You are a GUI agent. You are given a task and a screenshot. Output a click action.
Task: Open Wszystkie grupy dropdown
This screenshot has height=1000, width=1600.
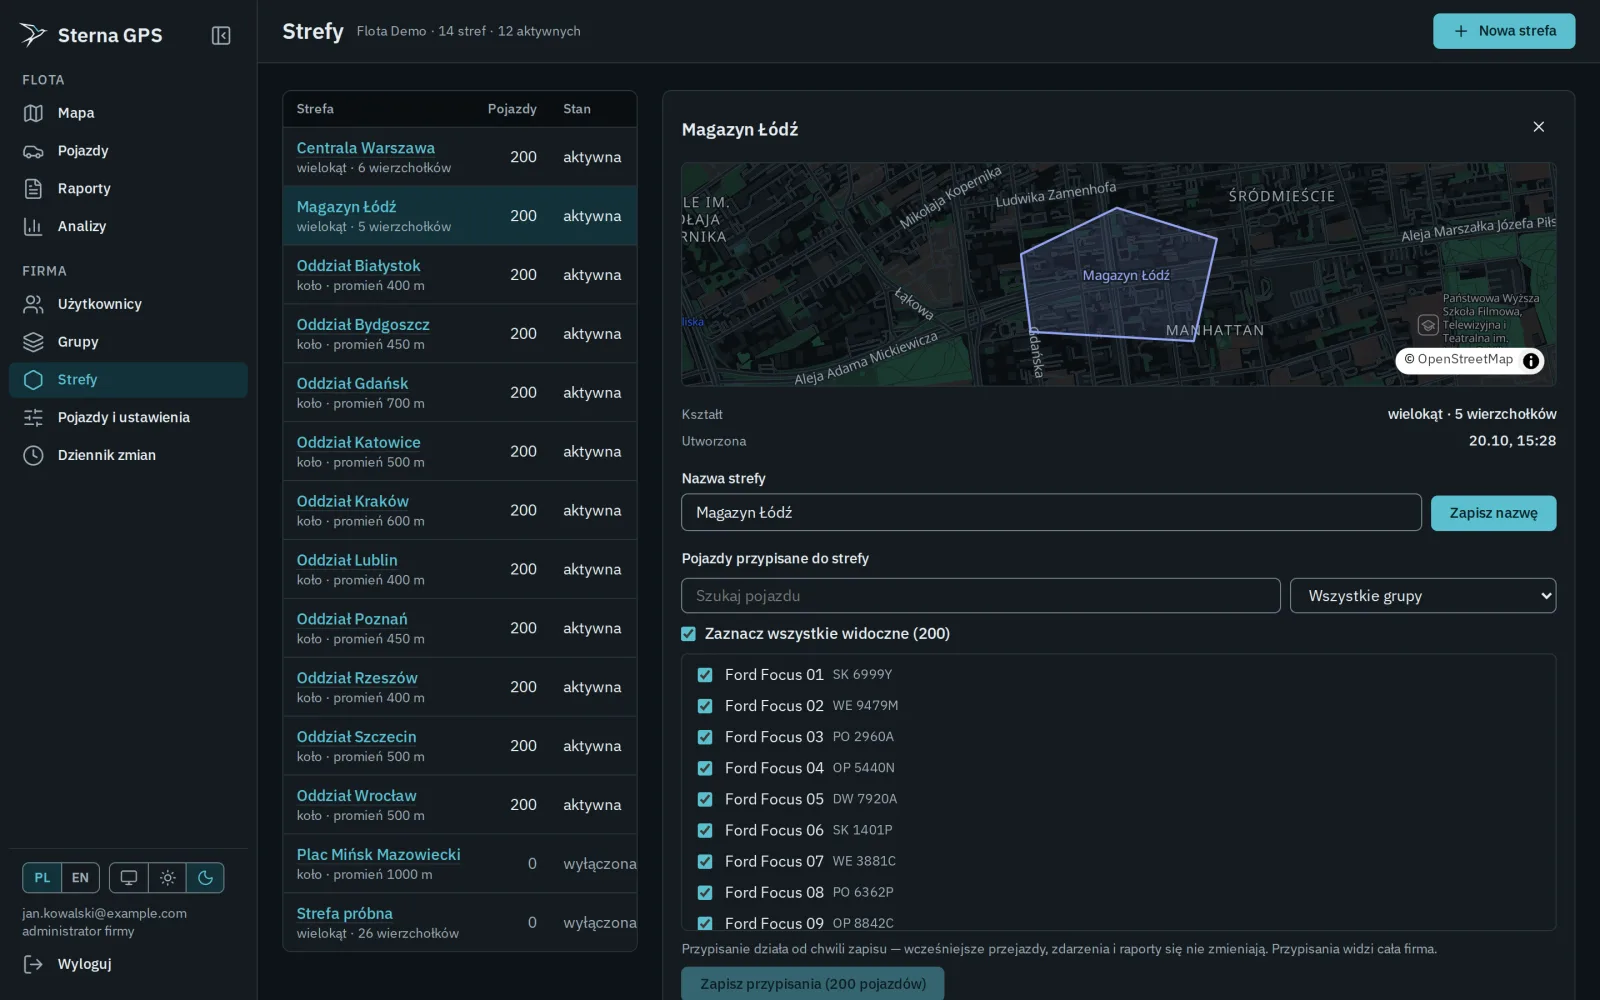(1422, 596)
